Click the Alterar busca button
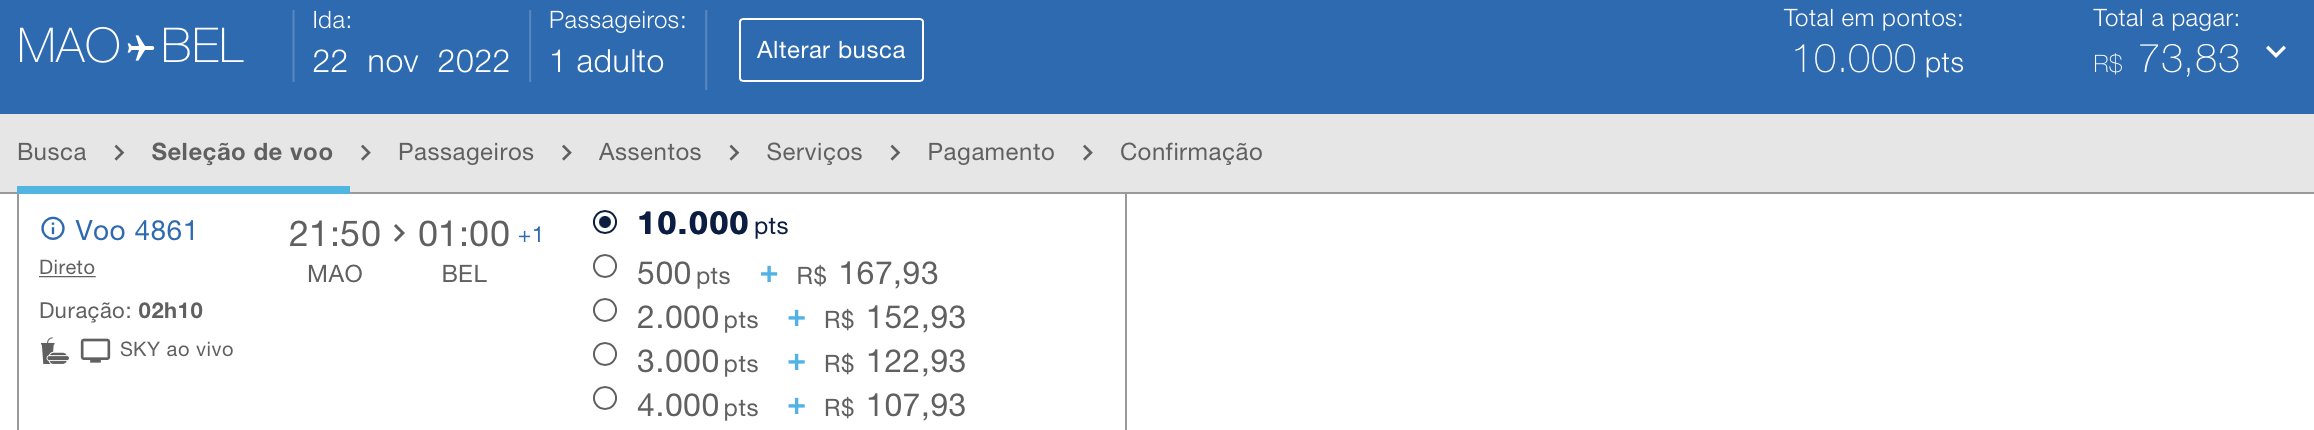The image size is (2314, 430). point(831,50)
